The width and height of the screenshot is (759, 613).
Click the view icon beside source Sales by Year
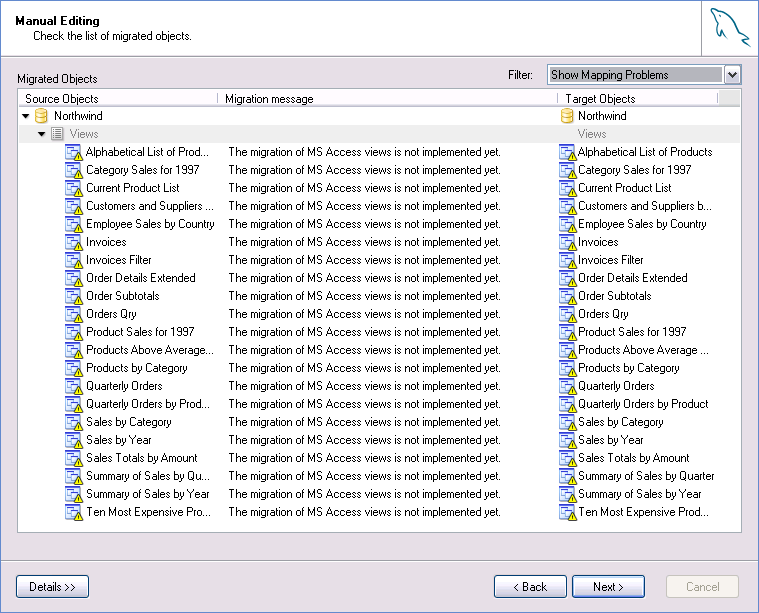[x=74, y=440]
